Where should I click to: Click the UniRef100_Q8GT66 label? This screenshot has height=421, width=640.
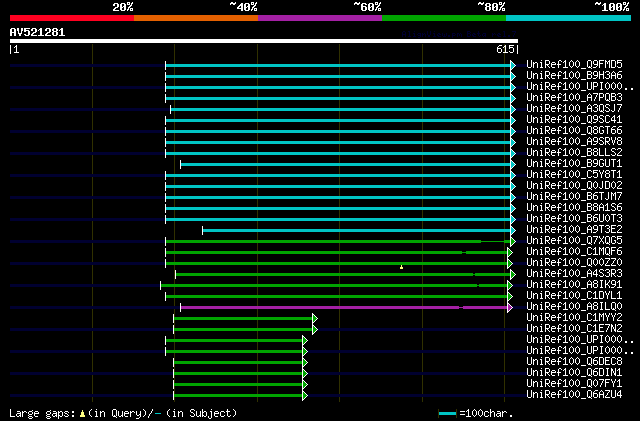click(x=574, y=131)
